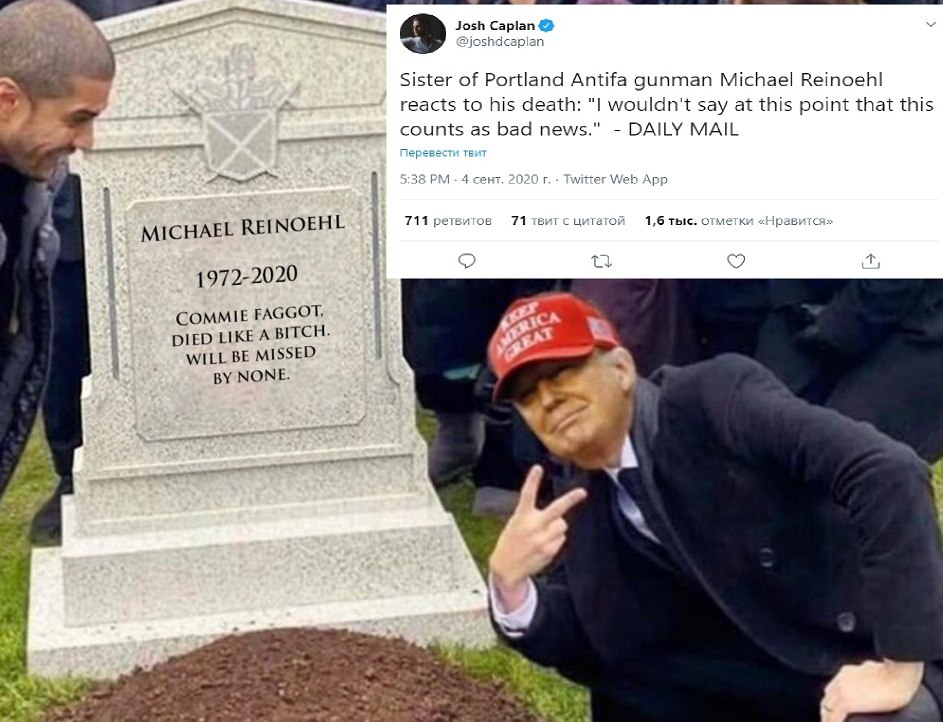Click the Michael Reinoehl engraved name
943x722 pixels.
(243, 228)
